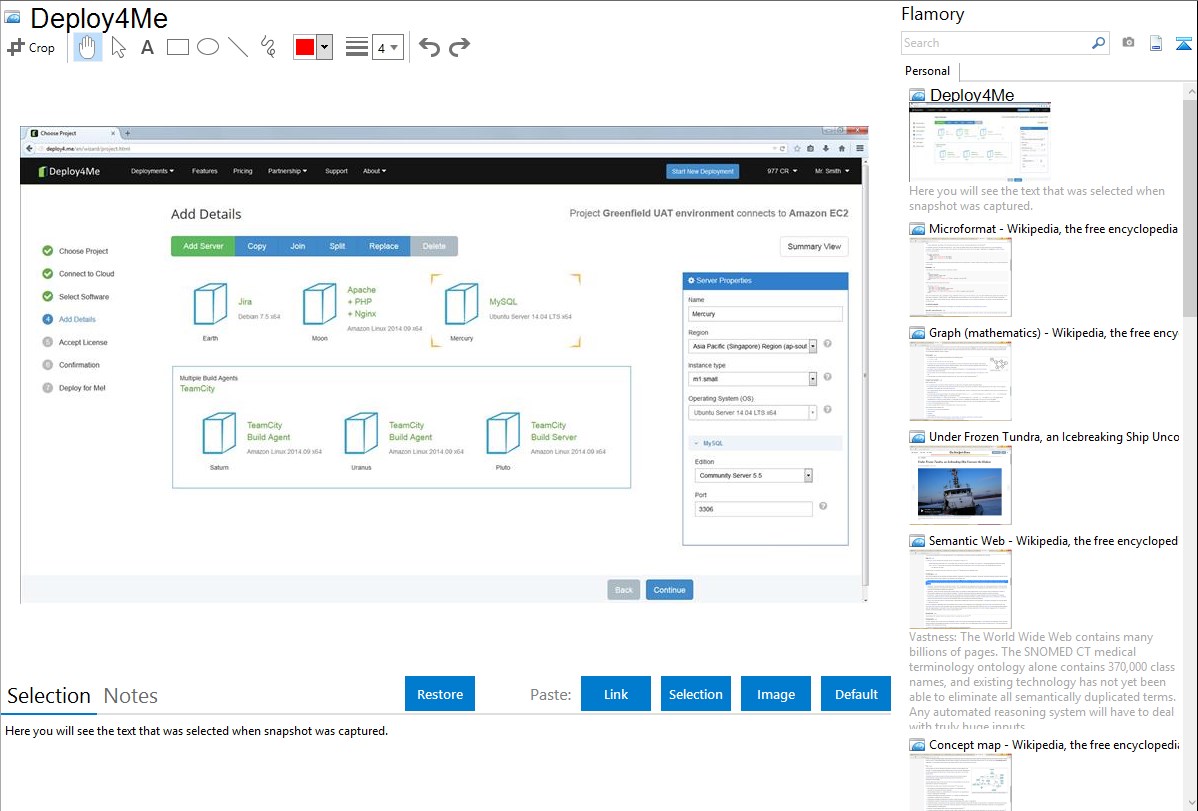Switch to the Personal tab
The width and height of the screenshot is (1198, 811).
pos(928,71)
